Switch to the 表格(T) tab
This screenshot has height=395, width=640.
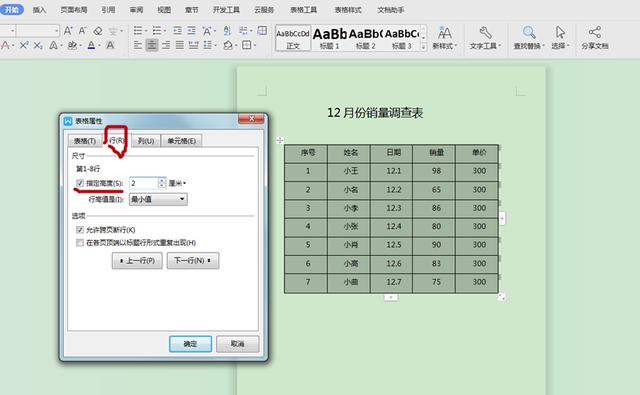[x=84, y=141]
